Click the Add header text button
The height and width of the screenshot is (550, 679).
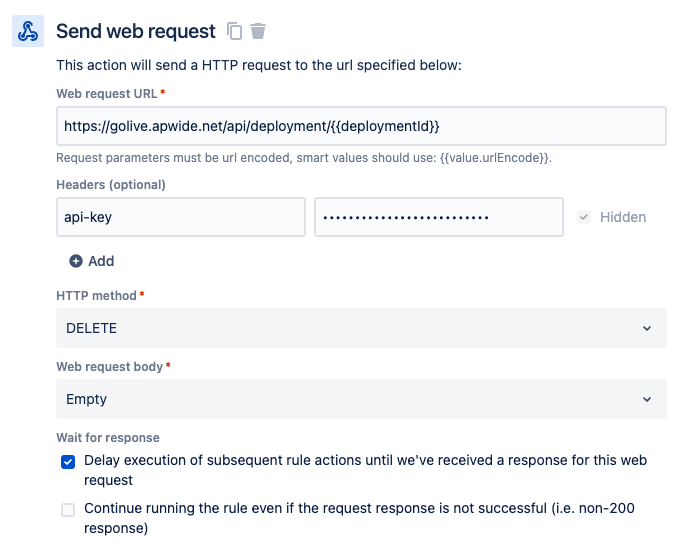coord(101,261)
